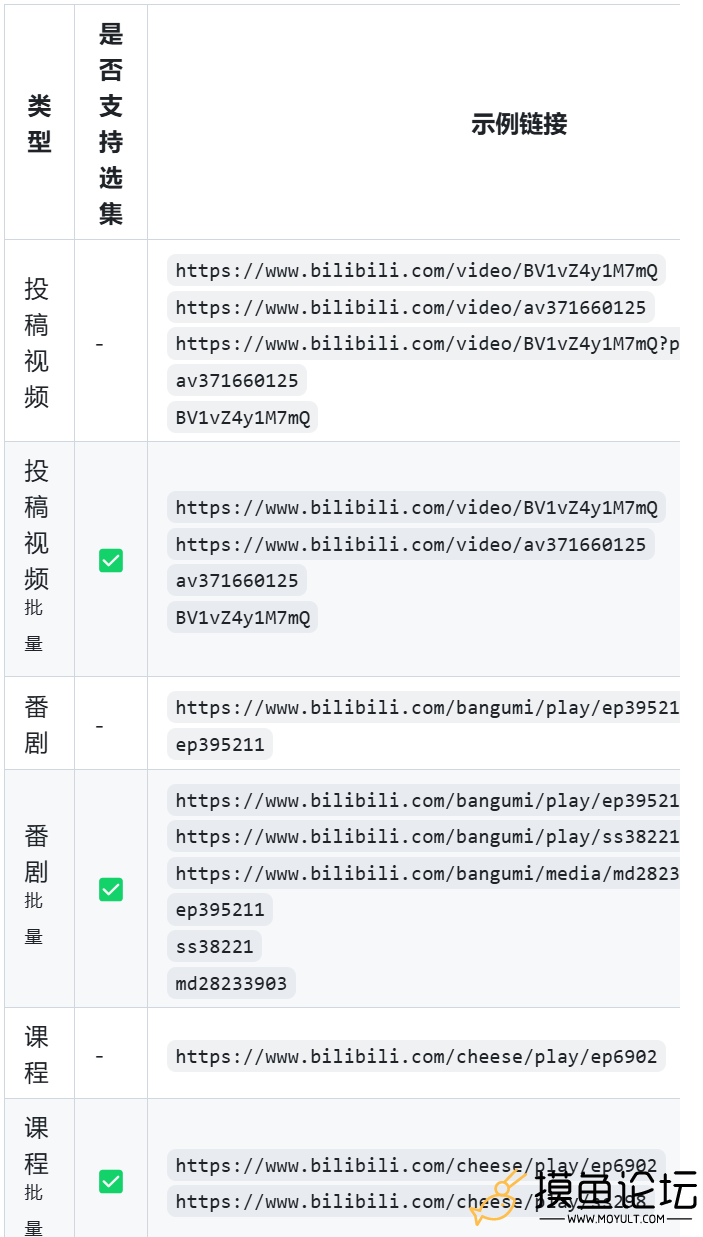Click the ss38221 code snippet

point(215,946)
